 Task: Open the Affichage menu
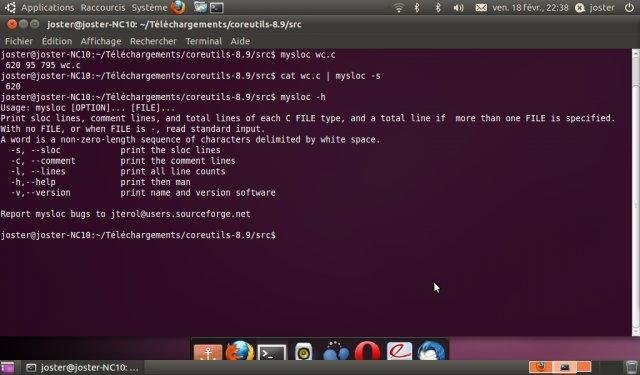(101, 41)
